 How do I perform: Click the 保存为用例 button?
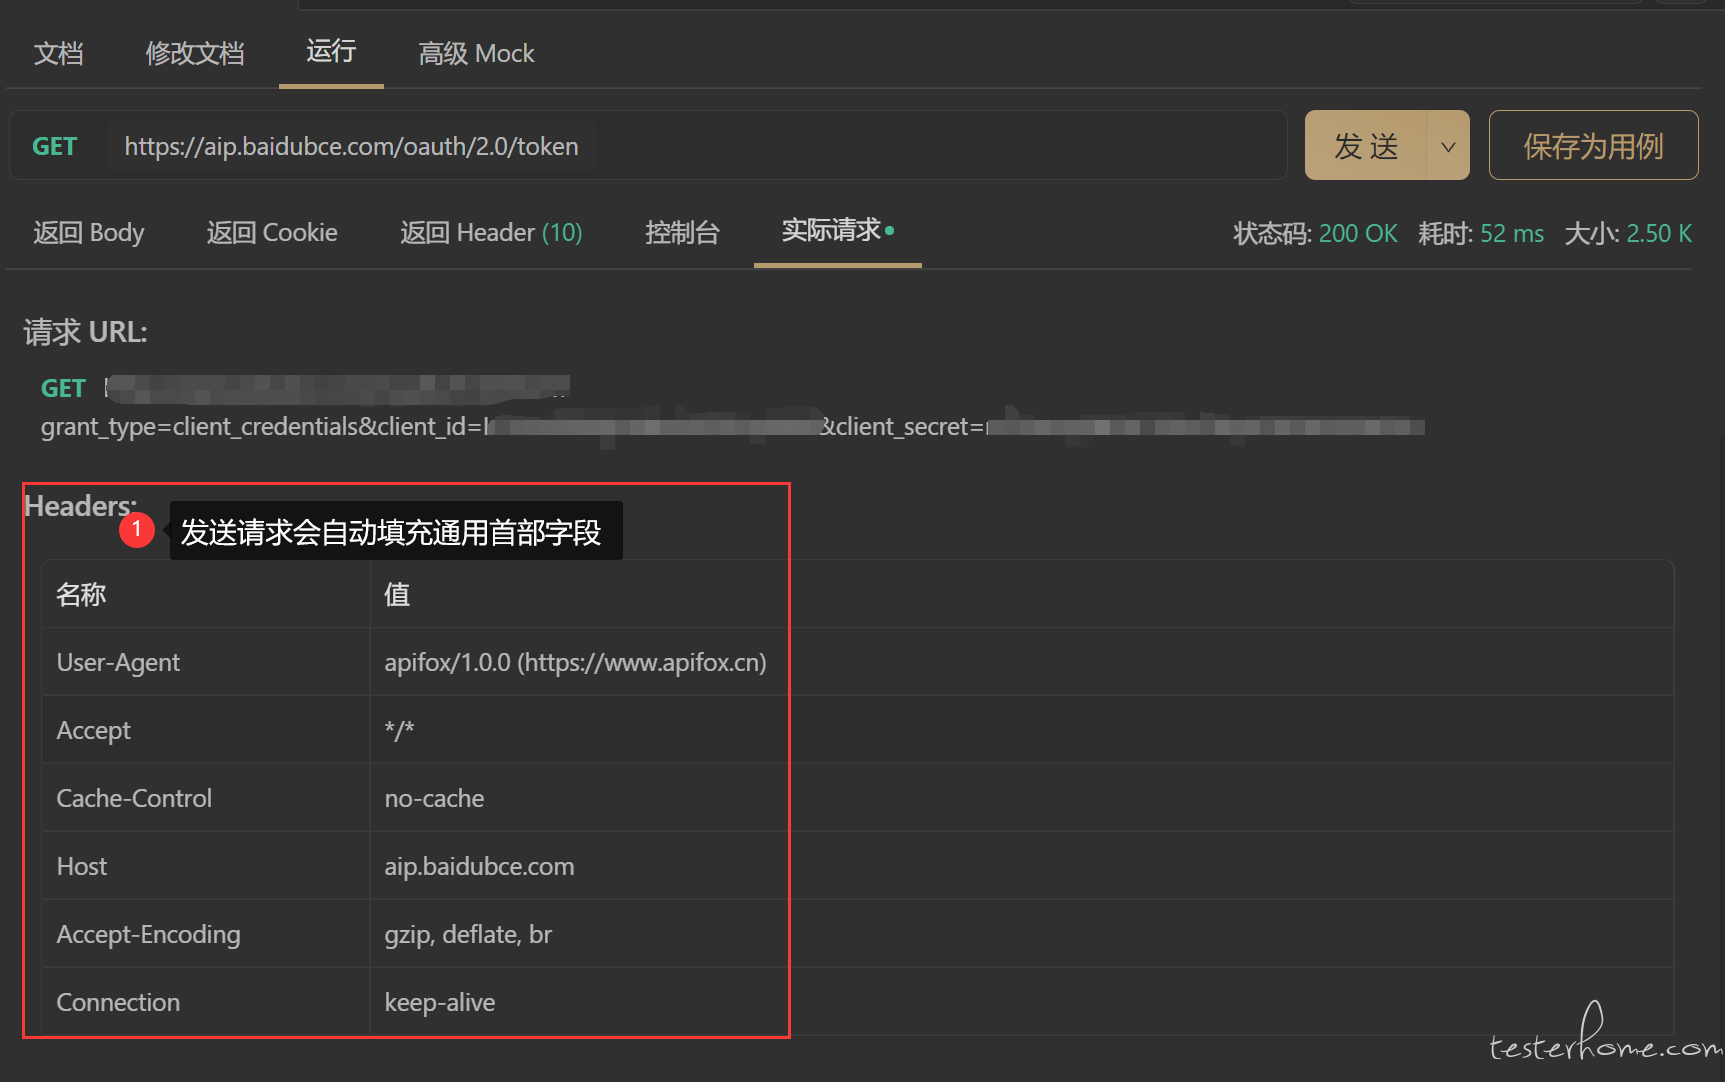(1593, 145)
